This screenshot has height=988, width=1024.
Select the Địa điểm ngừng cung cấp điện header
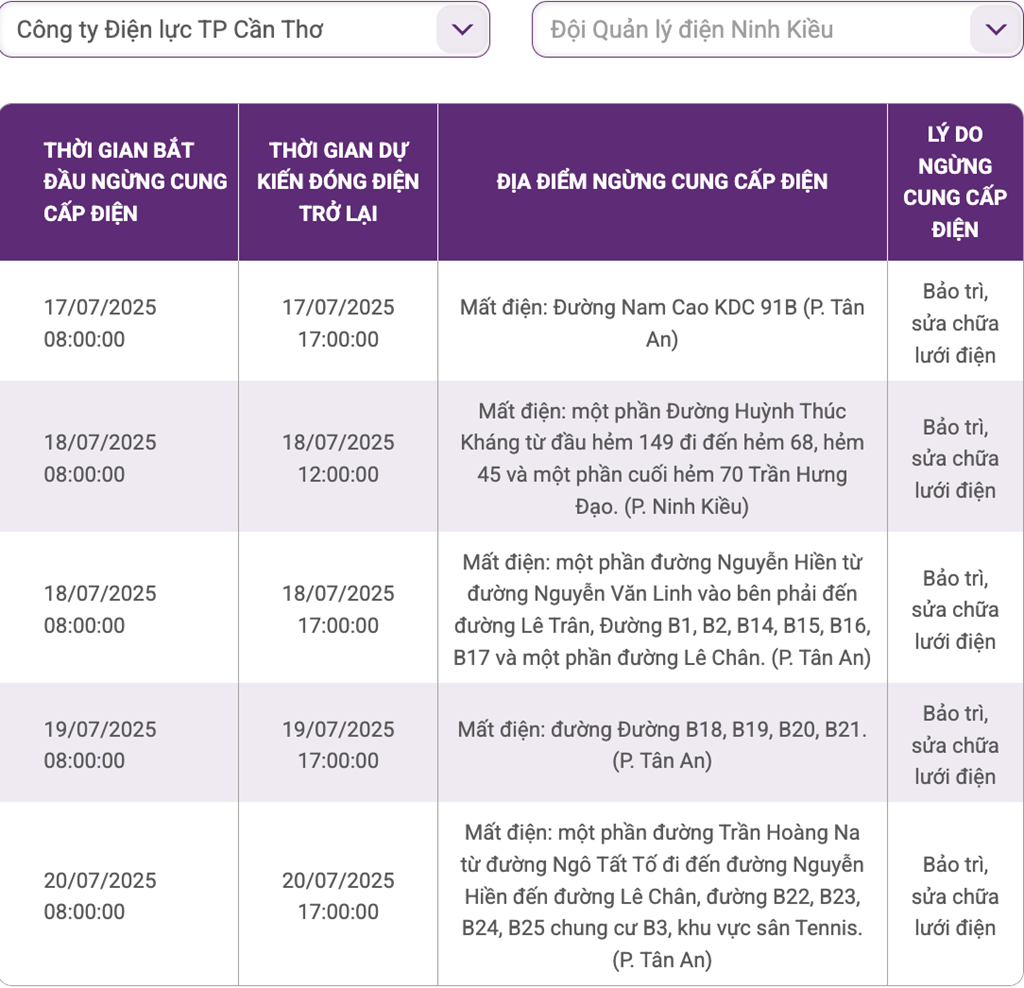click(662, 182)
